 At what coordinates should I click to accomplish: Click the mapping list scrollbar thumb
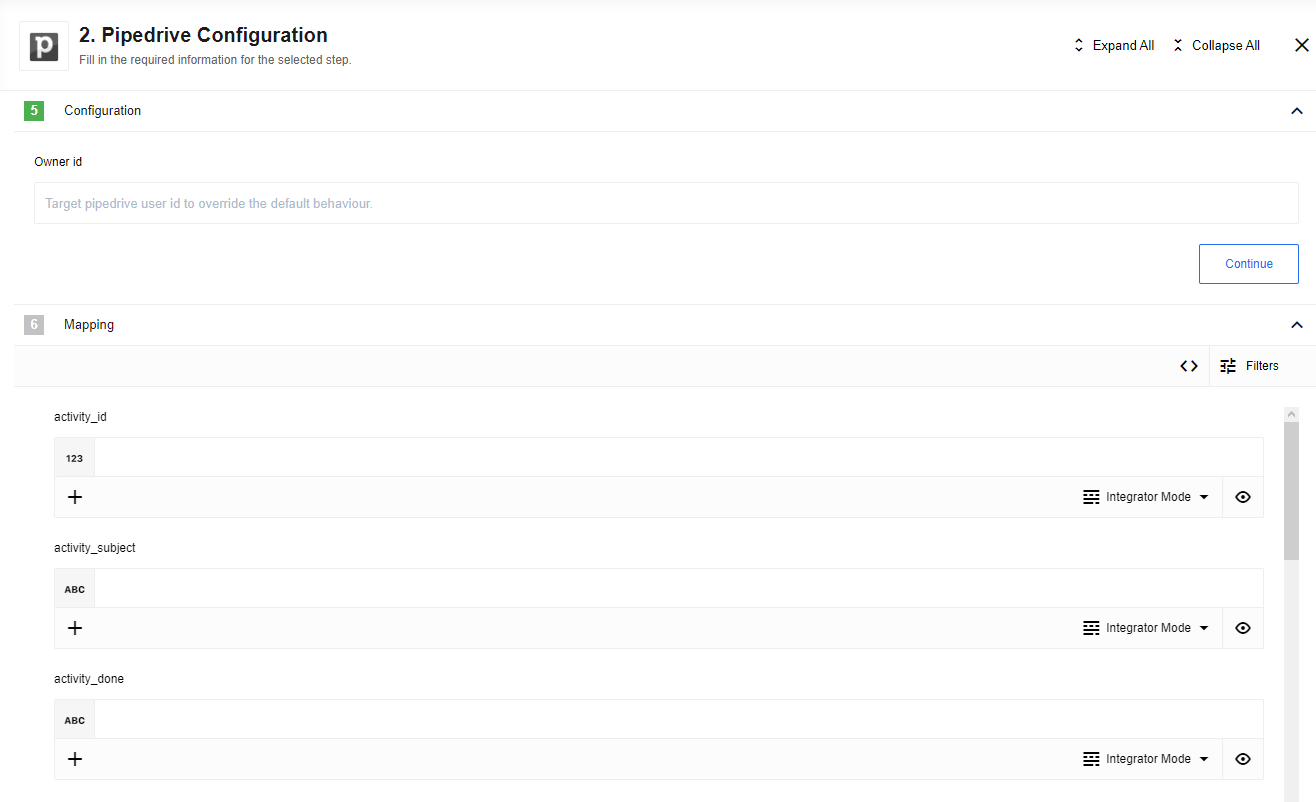tap(1291, 490)
